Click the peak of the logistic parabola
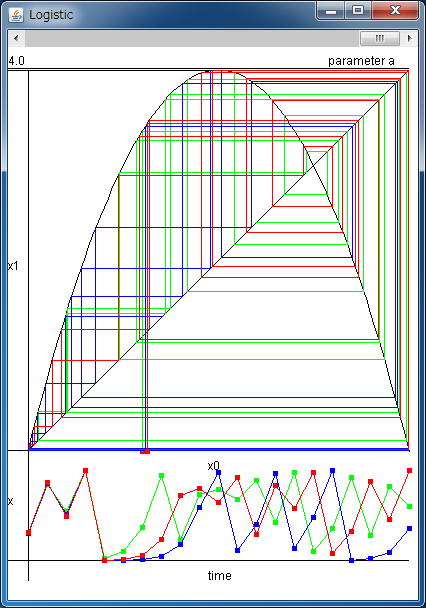Image resolution: width=426 pixels, height=608 pixels. point(218,72)
